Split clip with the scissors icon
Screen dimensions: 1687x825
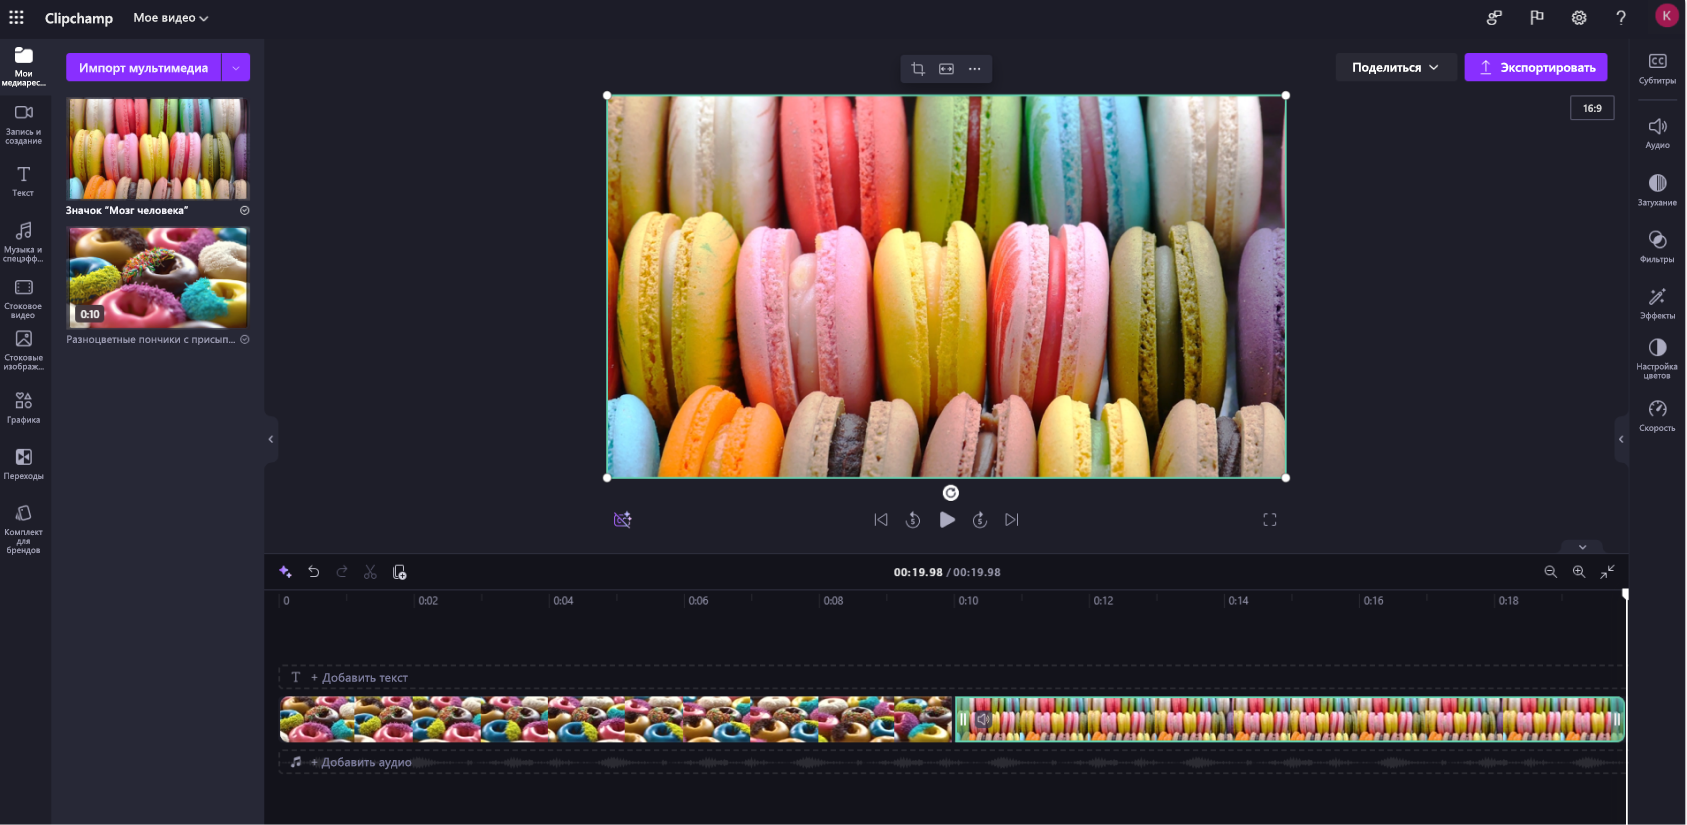coord(370,572)
